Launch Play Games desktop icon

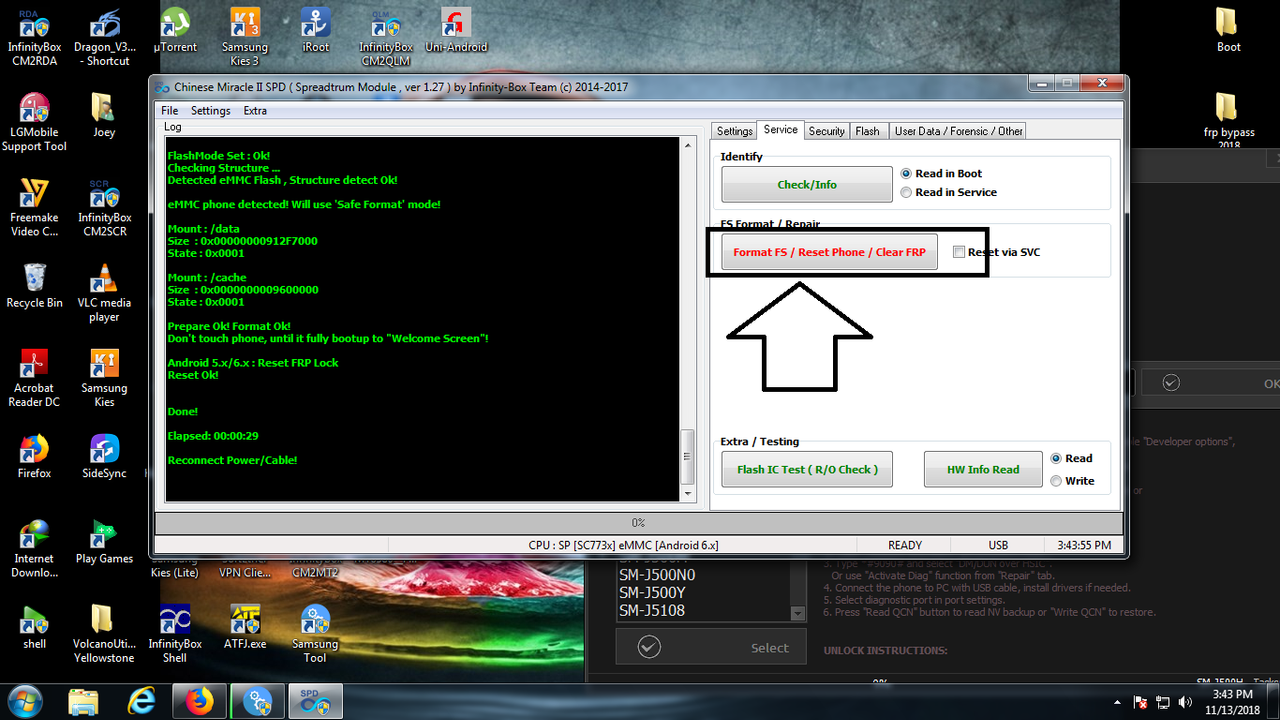[x=104, y=541]
